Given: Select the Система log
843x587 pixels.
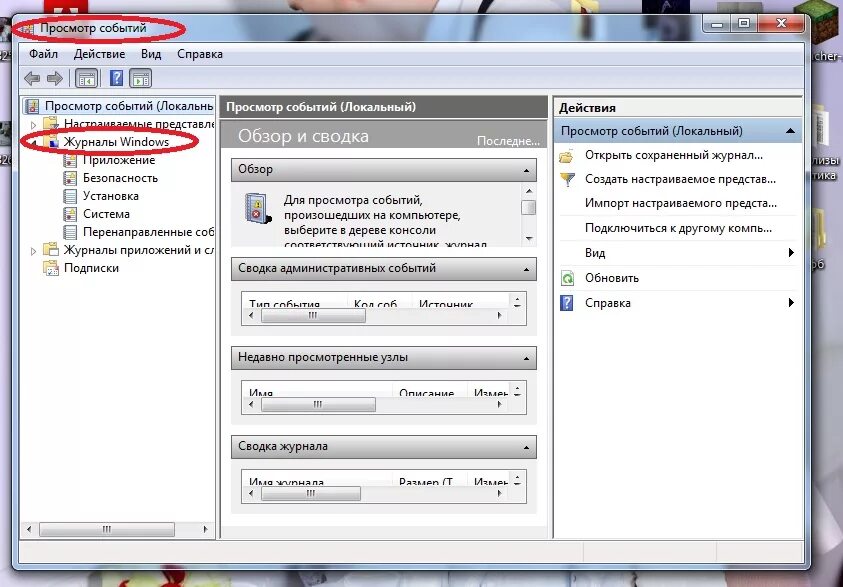Looking at the screenshot, I should 106,214.
